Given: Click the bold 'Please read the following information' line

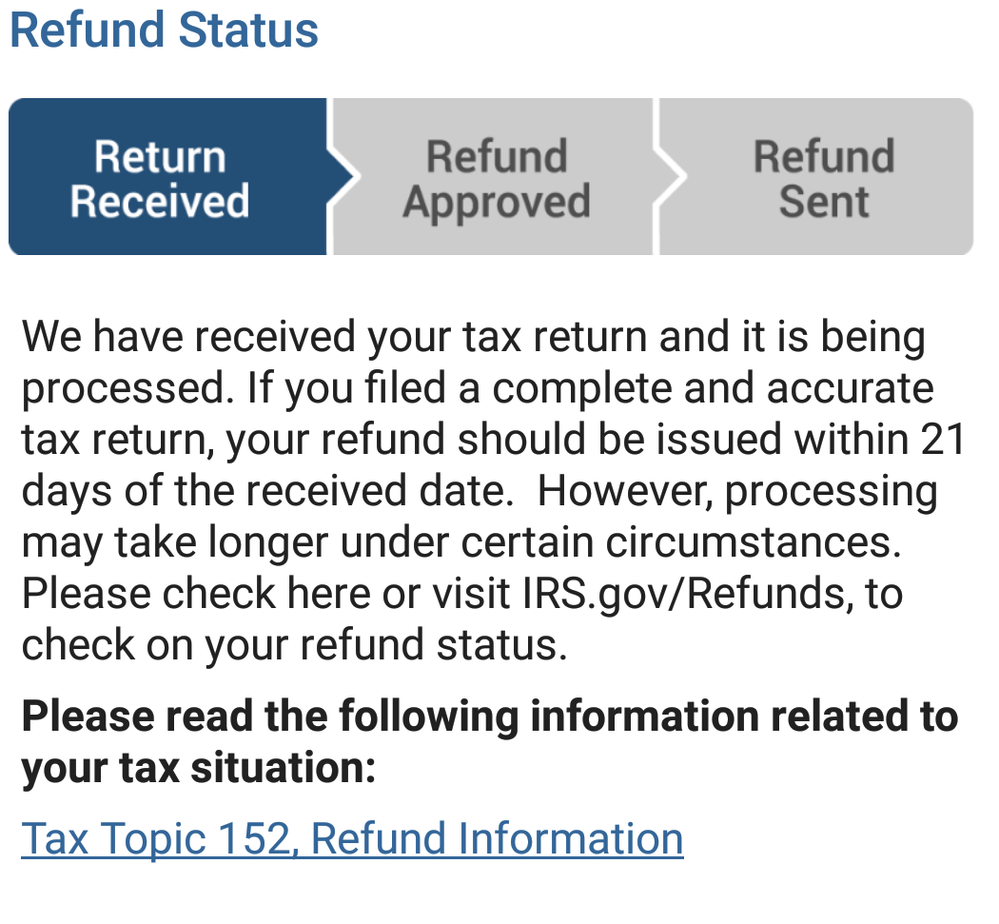Looking at the screenshot, I should [x=489, y=717].
